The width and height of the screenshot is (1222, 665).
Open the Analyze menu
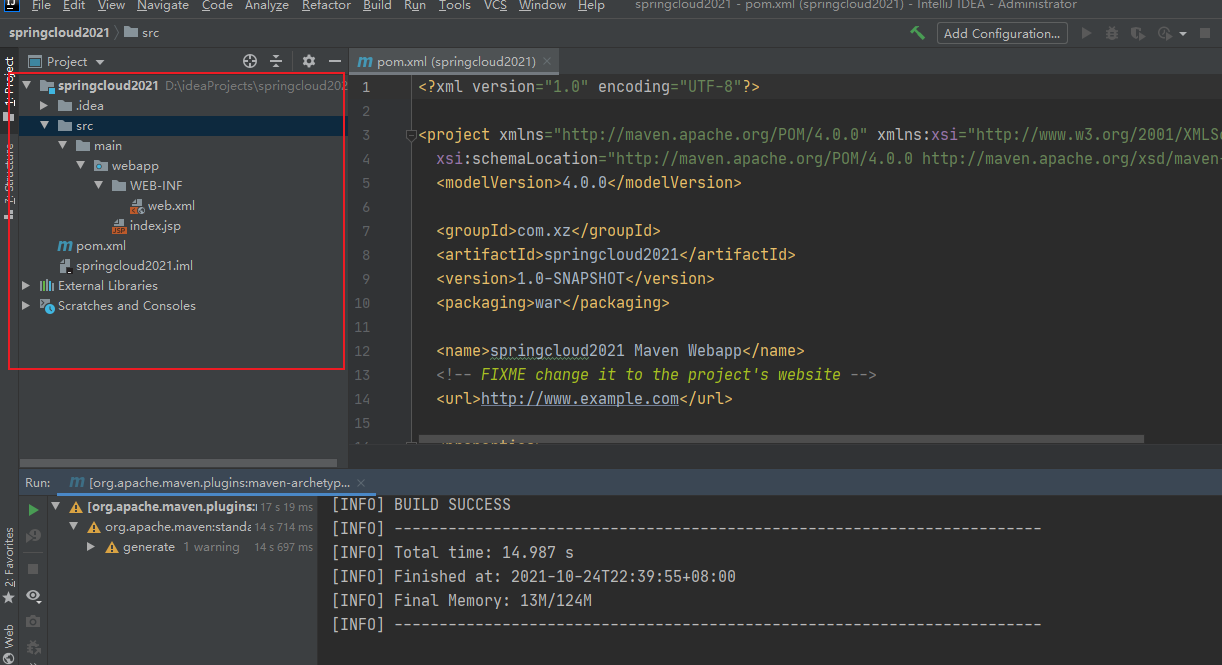point(266,6)
